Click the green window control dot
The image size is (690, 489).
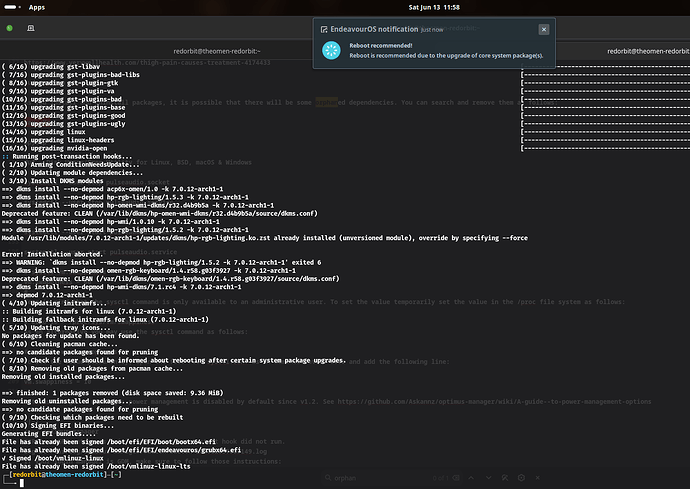(10, 28)
